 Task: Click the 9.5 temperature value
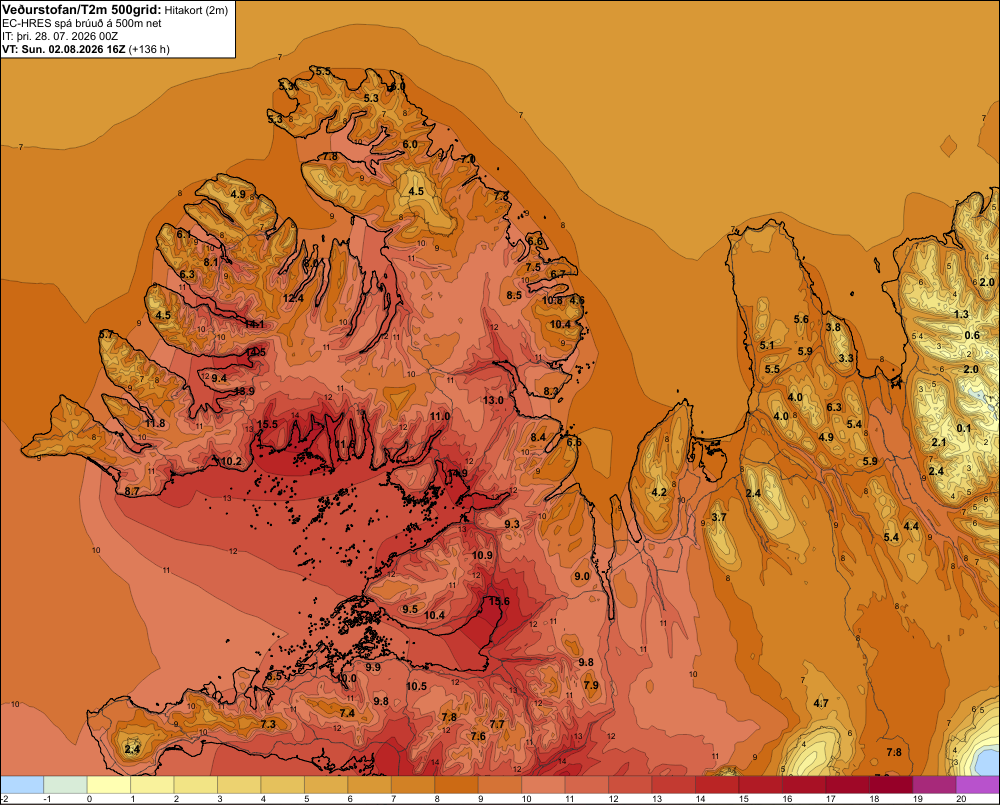[x=410, y=609]
